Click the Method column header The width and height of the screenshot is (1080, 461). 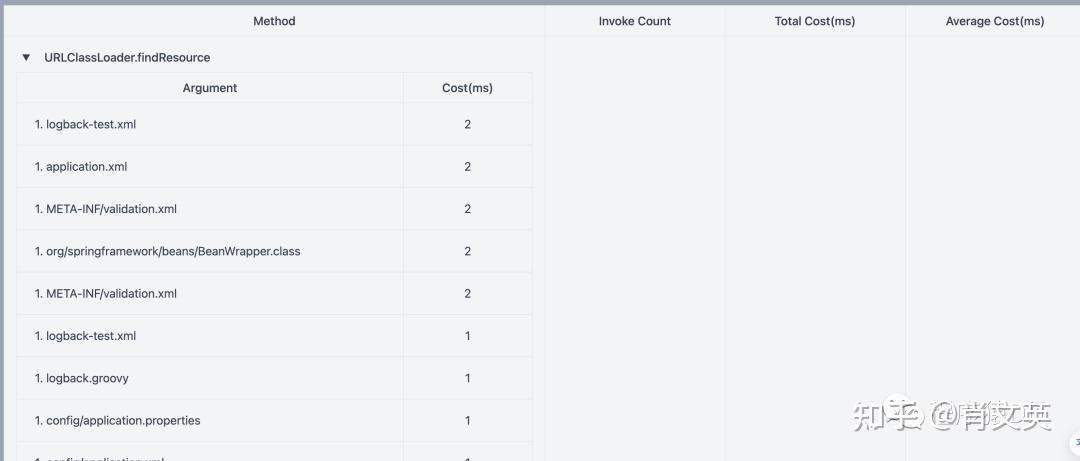[274, 21]
